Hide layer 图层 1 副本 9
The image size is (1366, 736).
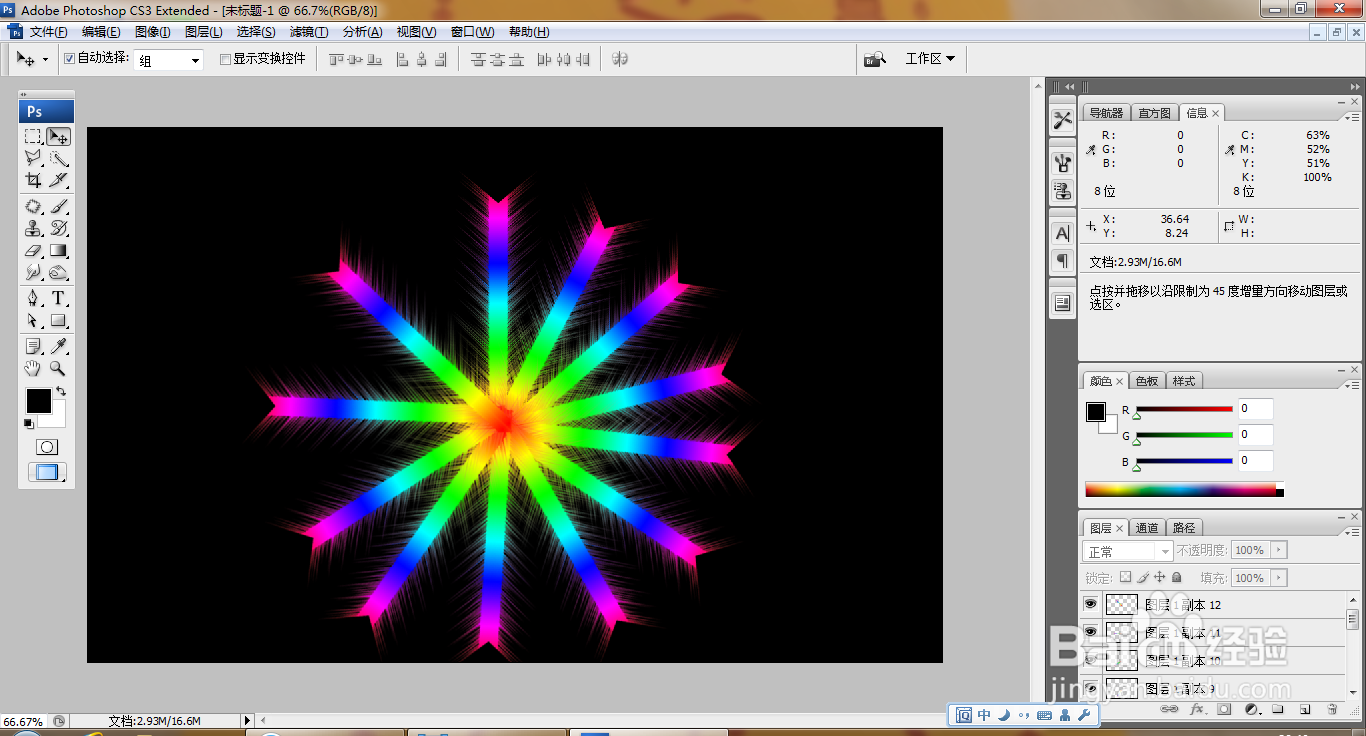[x=1091, y=688]
